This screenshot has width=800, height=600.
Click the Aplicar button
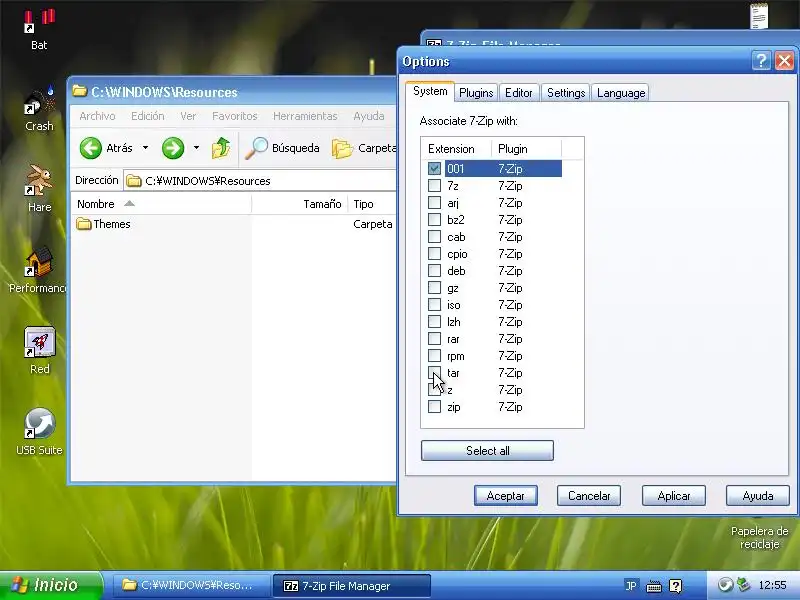pyautogui.click(x=673, y=495)
